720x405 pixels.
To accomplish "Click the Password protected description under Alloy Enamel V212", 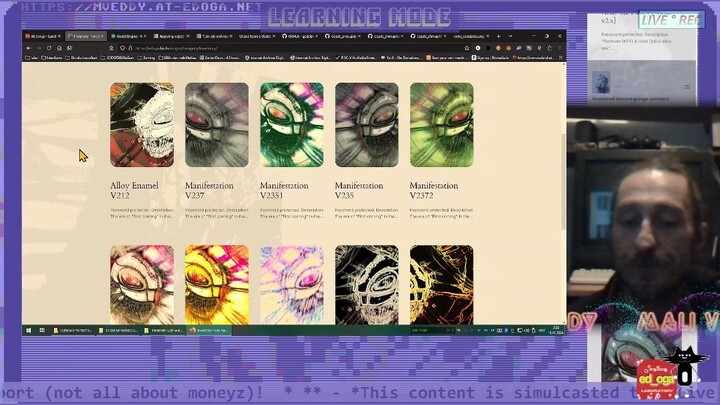I will click(142, 213).
